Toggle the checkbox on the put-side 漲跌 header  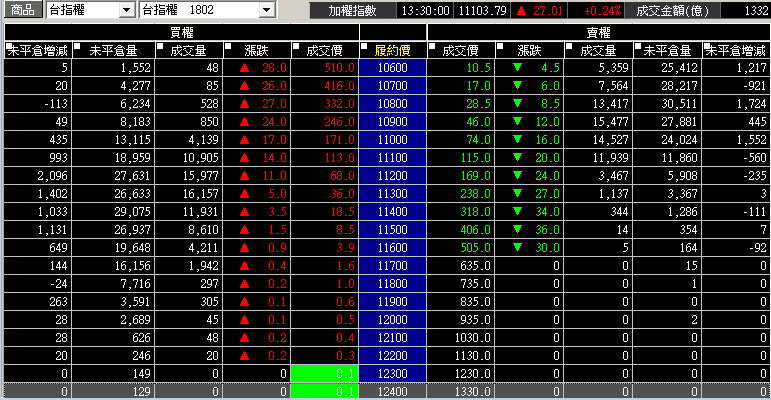(501, 46)
